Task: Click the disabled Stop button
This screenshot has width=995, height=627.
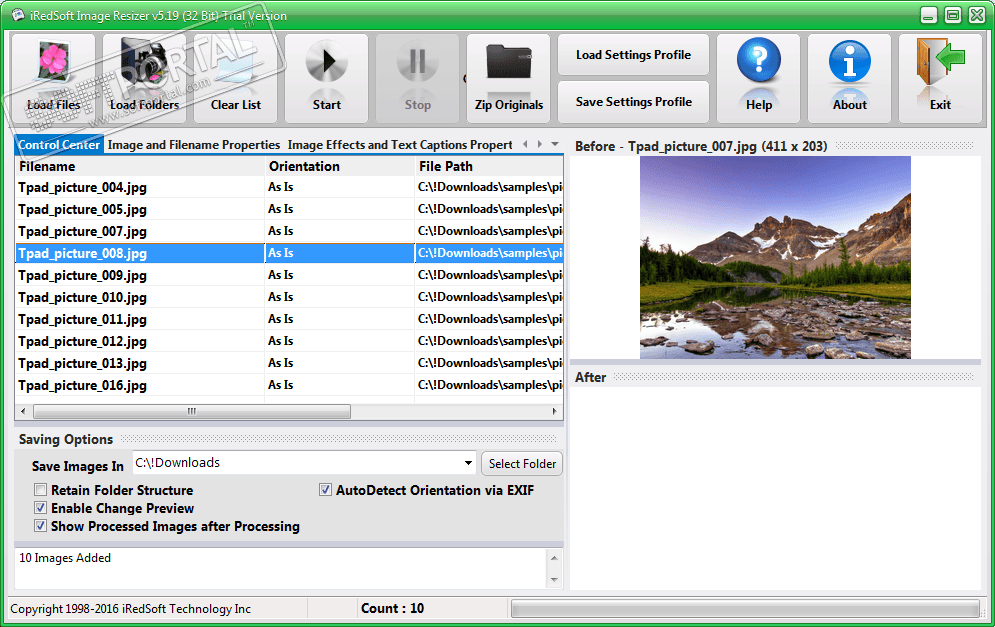Action: pyautogui.click(x=418, y=77)
